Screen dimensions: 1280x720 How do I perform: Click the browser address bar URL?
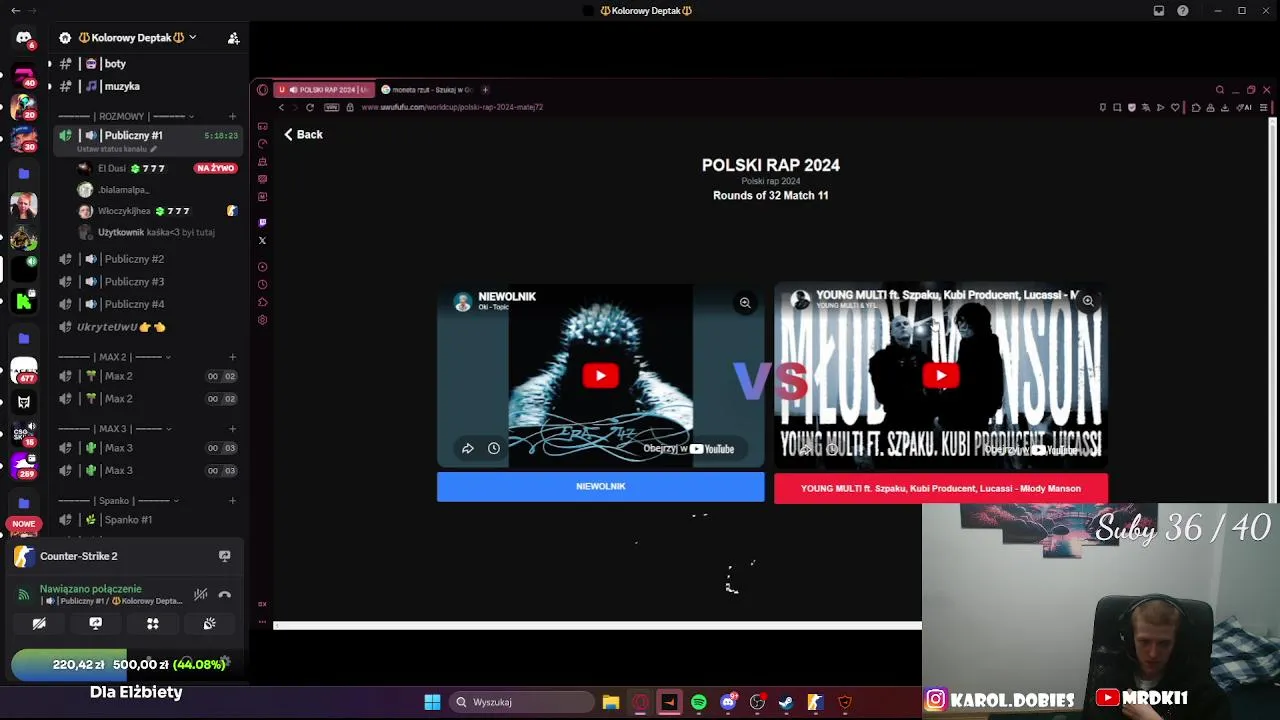(x=452, y=107)
